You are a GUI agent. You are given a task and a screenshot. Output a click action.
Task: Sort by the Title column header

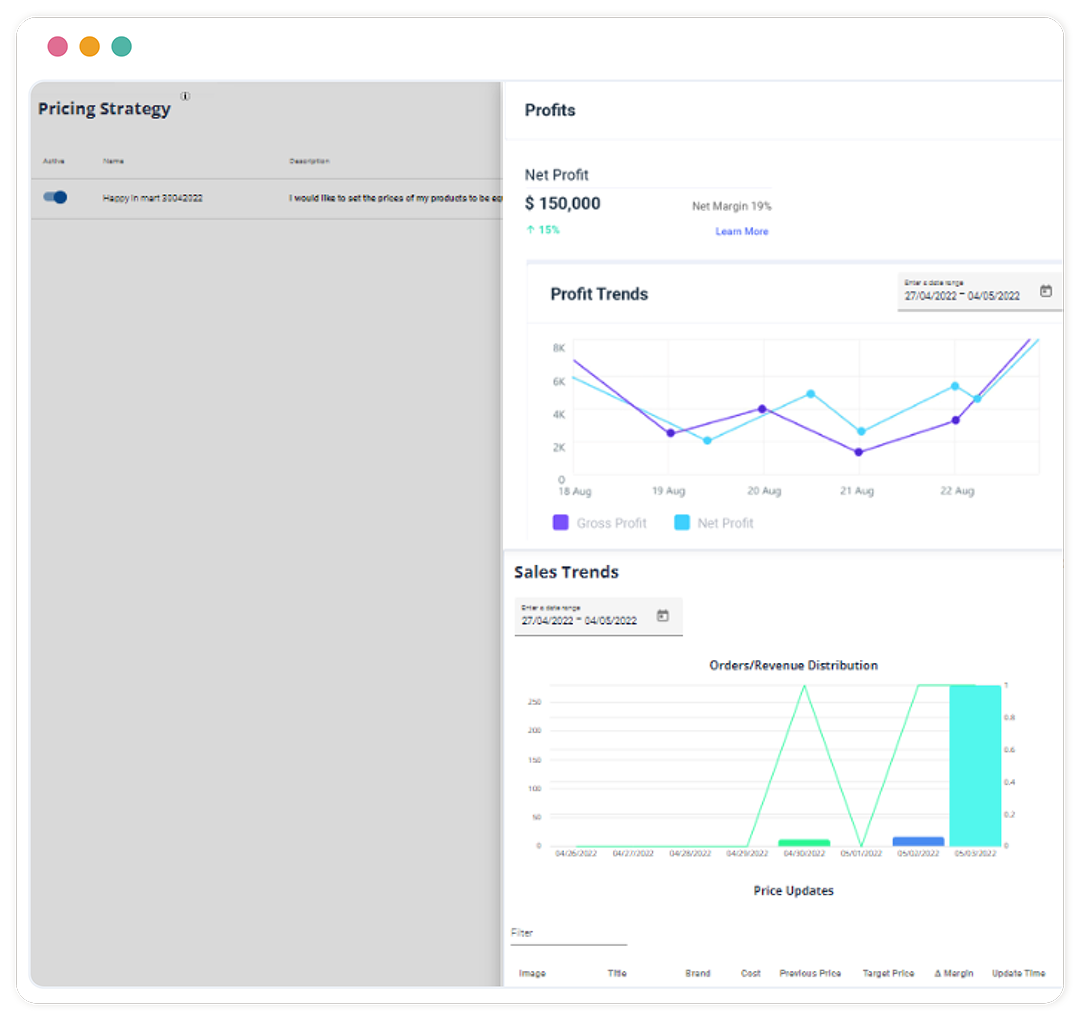(x=617, y=973)
